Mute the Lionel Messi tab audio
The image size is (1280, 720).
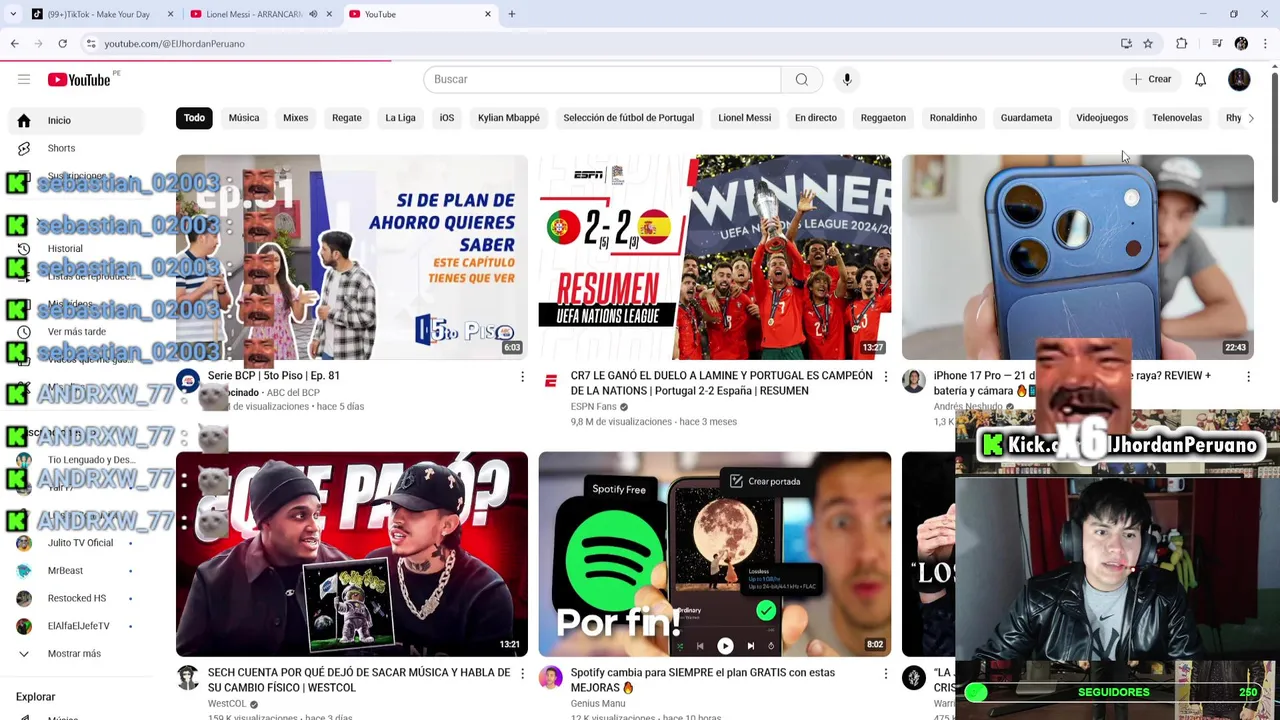313,14
